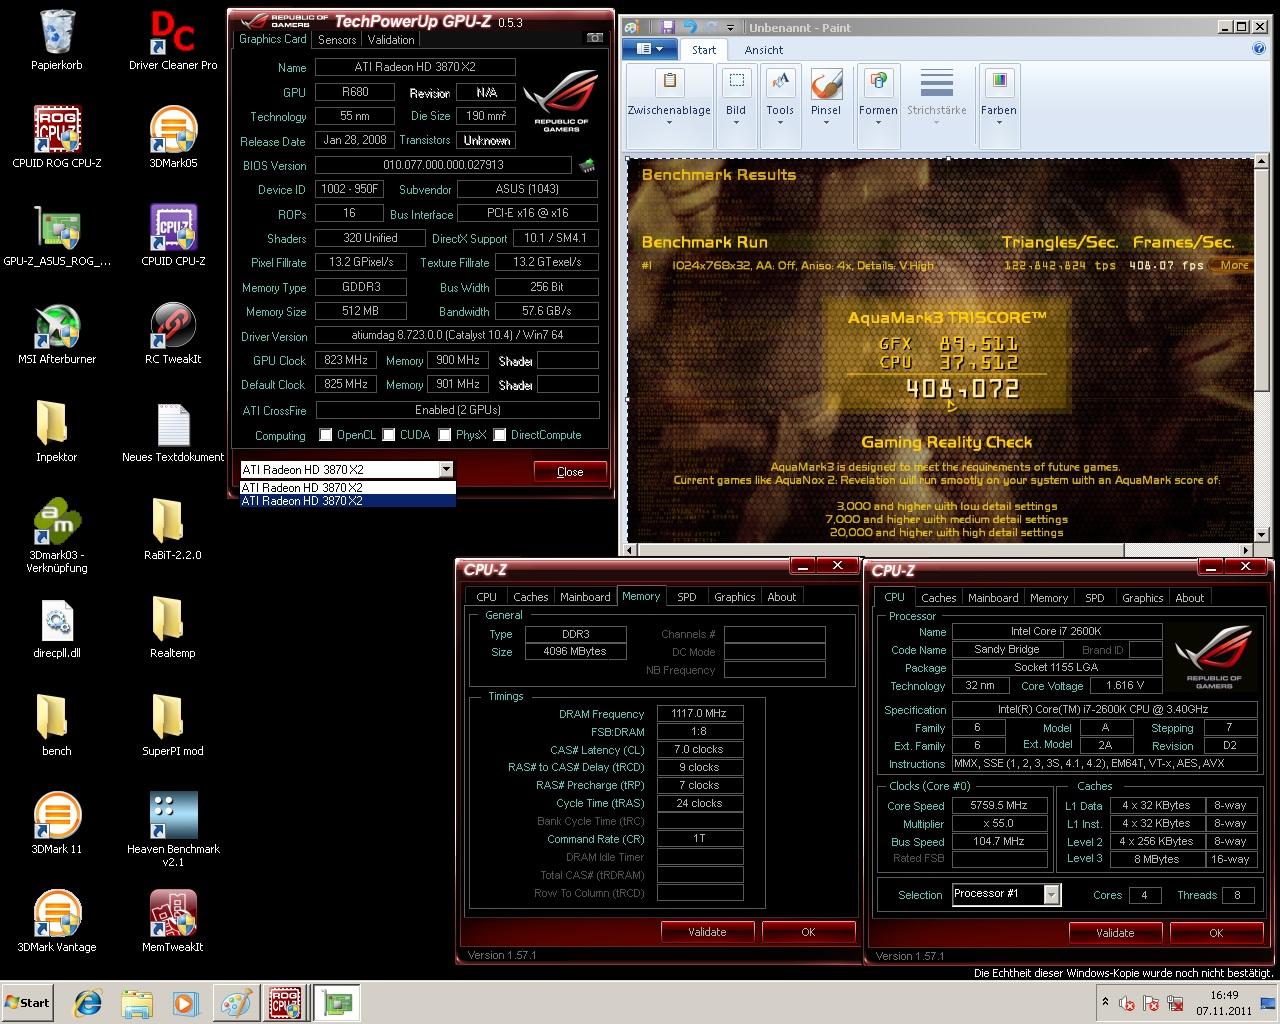
Task: Open Windows Explorer folder in taskbar
Action: 137,1002
